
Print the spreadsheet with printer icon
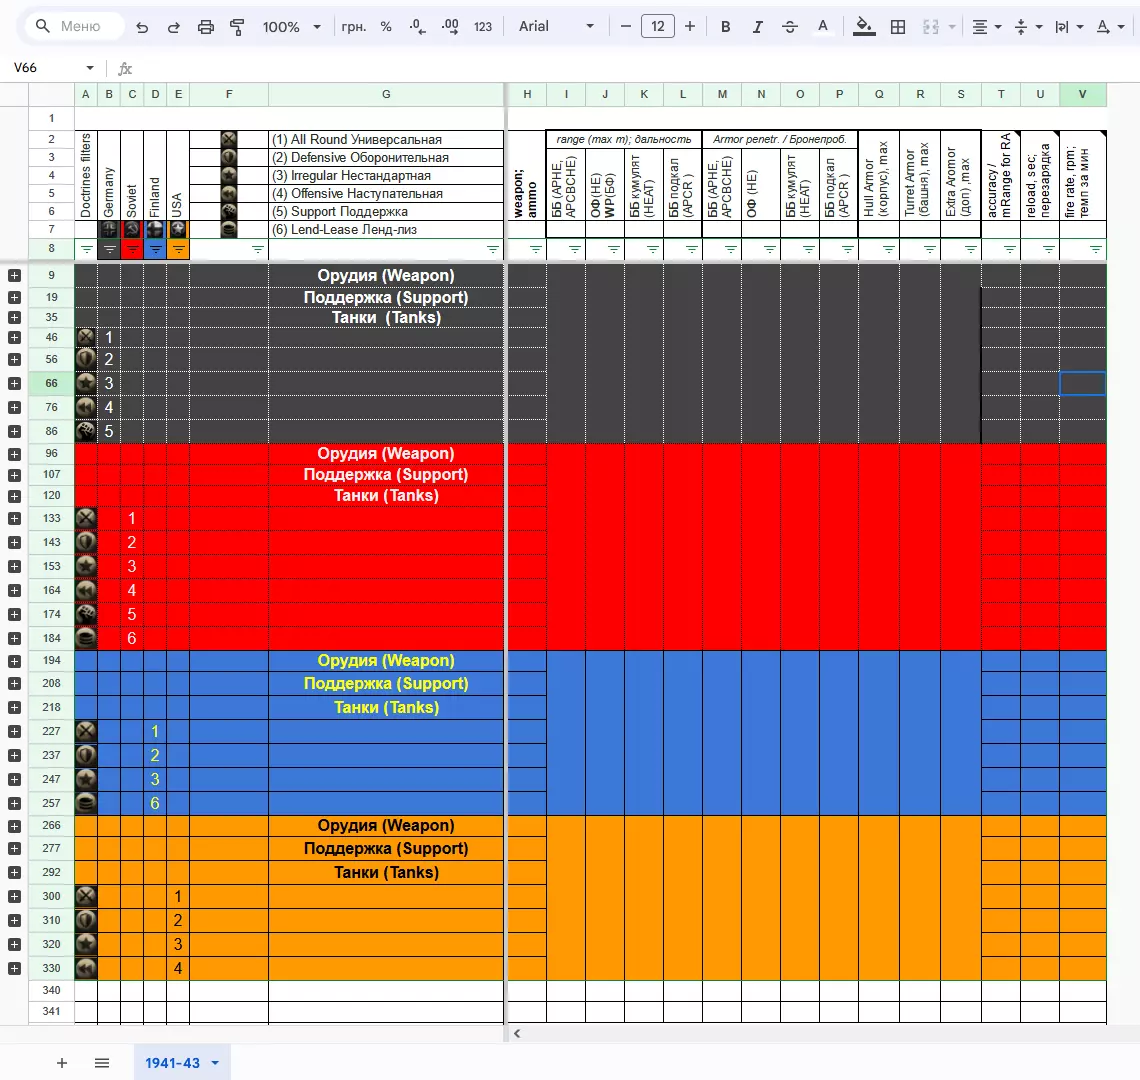[x=206, y=27]
